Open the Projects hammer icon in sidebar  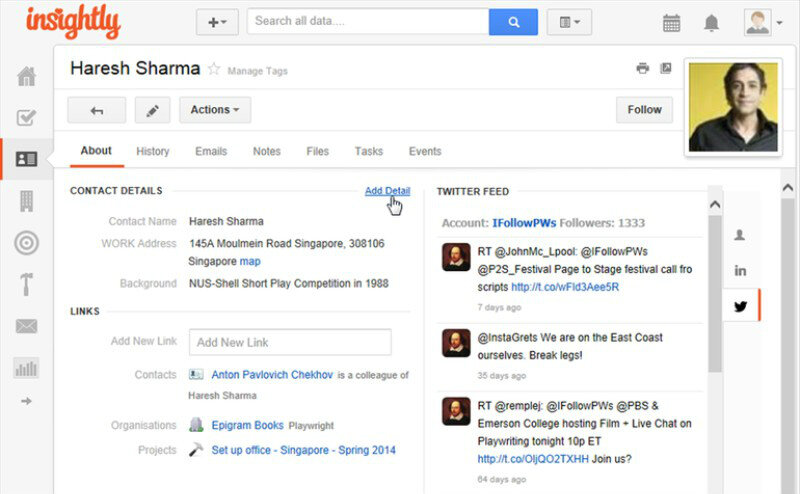[26, 284]
